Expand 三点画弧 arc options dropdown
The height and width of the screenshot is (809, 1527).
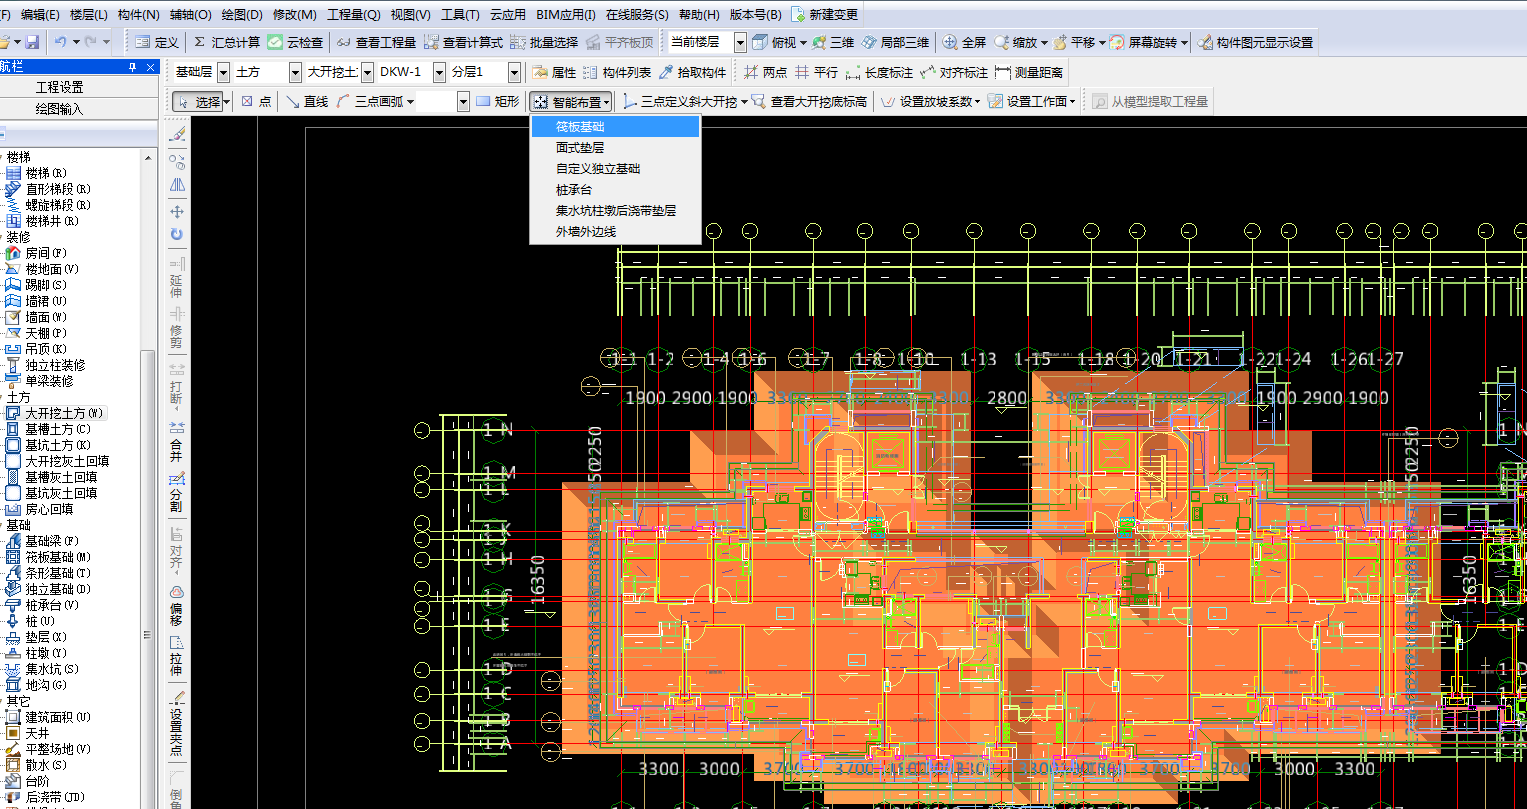pyautogui.click(x=410, y=102)
